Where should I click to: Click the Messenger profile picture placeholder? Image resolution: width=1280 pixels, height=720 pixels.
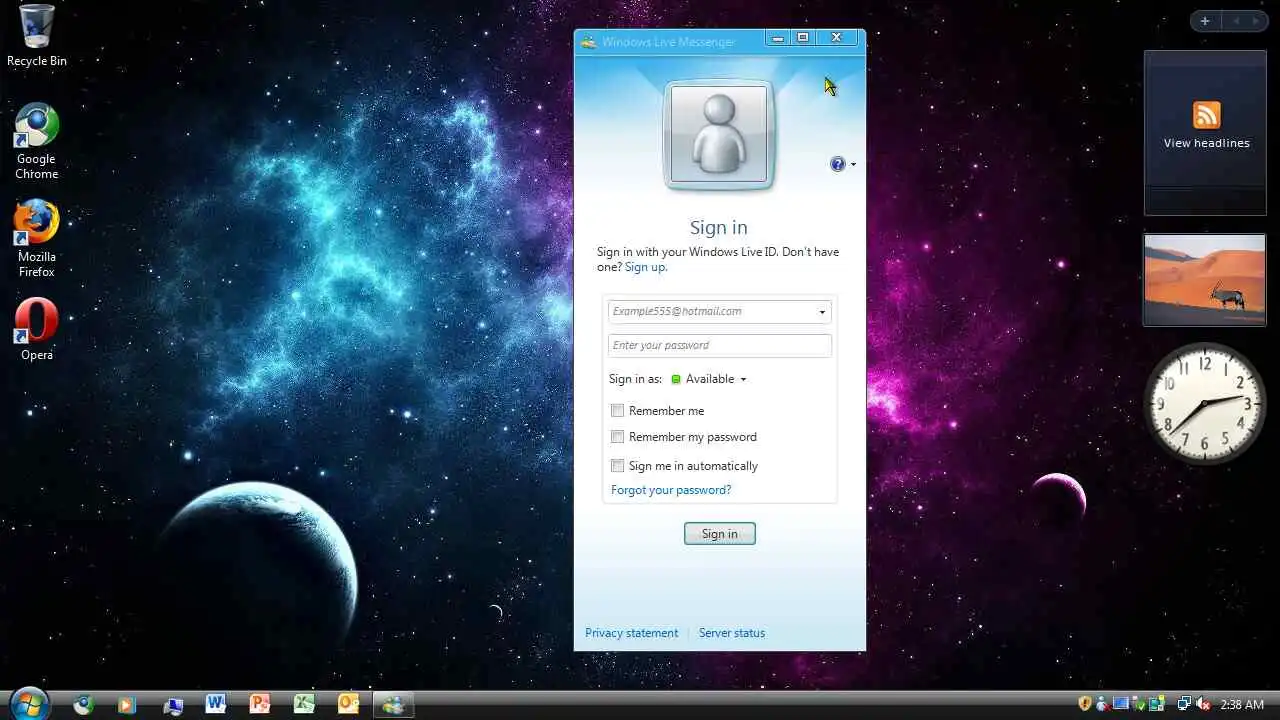[x=719, y=134]
